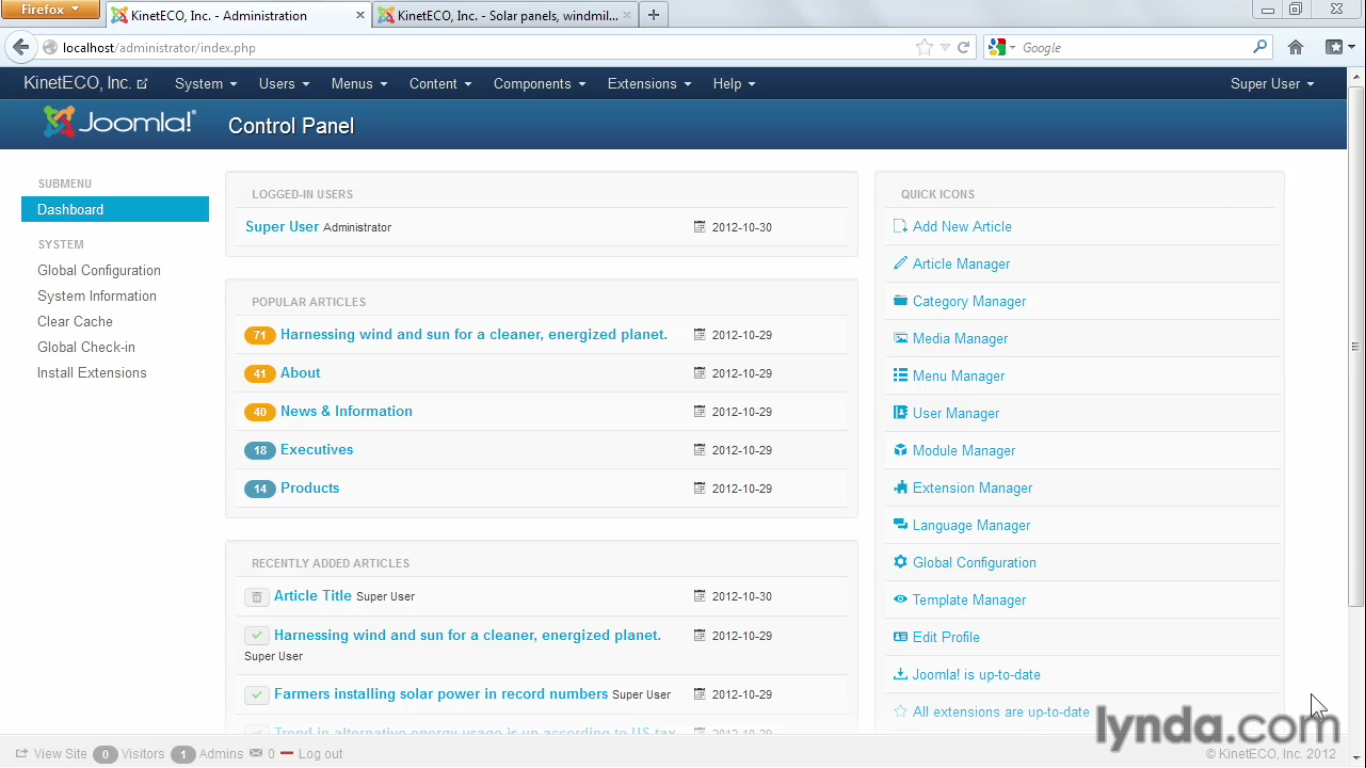Click the Global Configuration gear icon
Image resolution: width=1366 pixels, height=768 pixels.
[900, 562]
